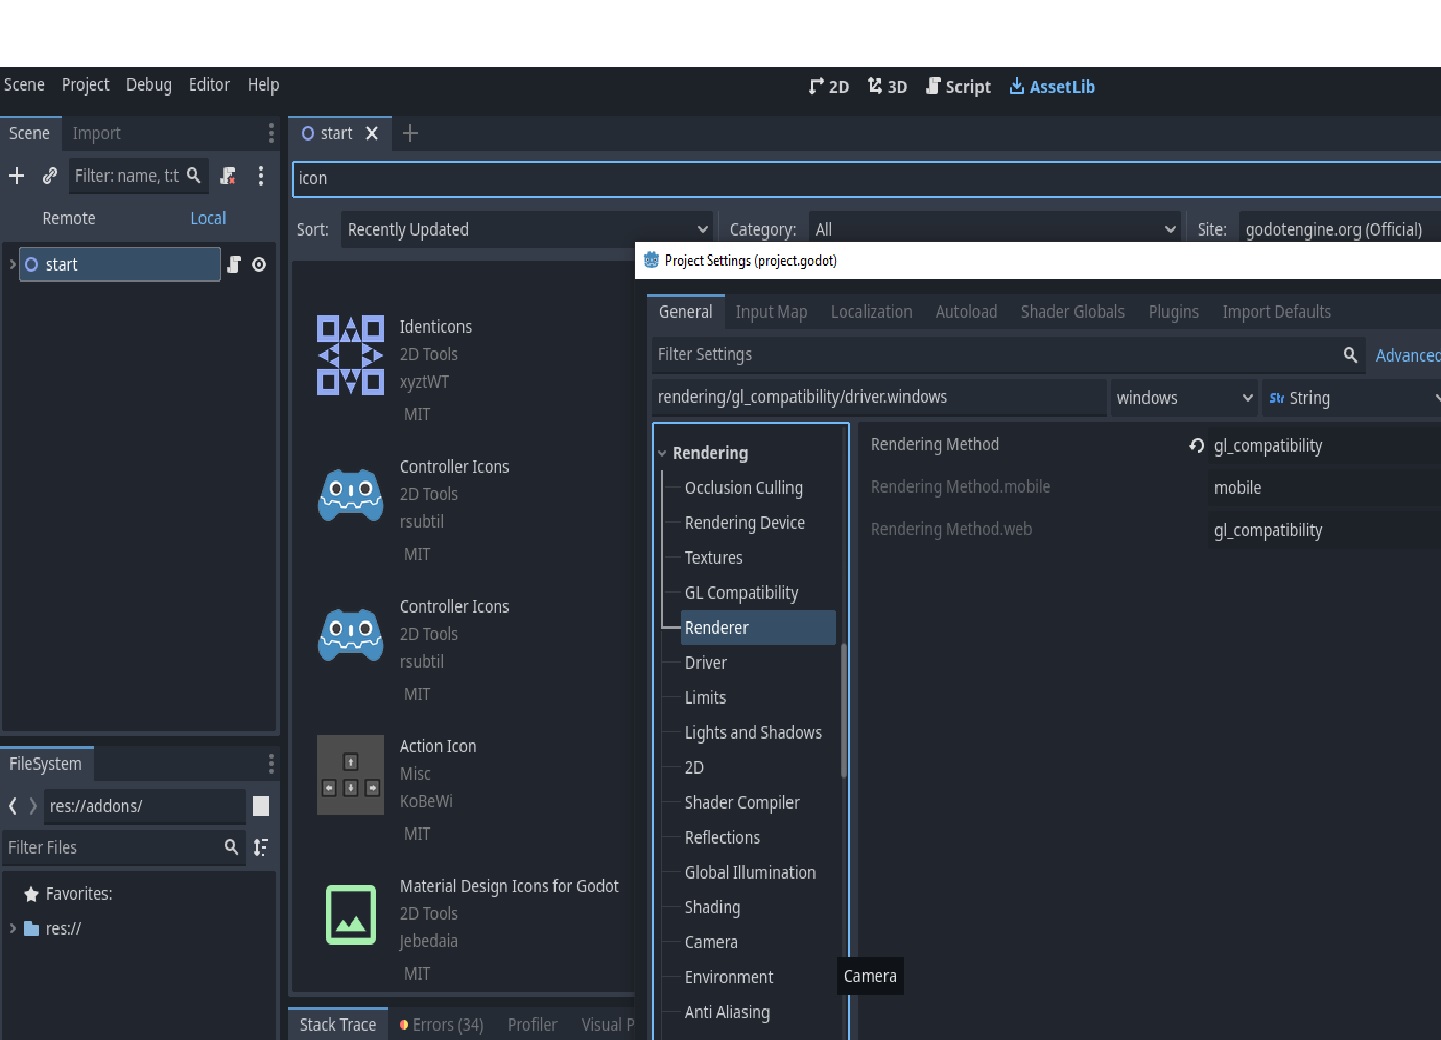Viewport: 1441px width, 1040px height.
Task: Click the Controller Icons asset thumbnail
Action: click(x=350, y=496)
